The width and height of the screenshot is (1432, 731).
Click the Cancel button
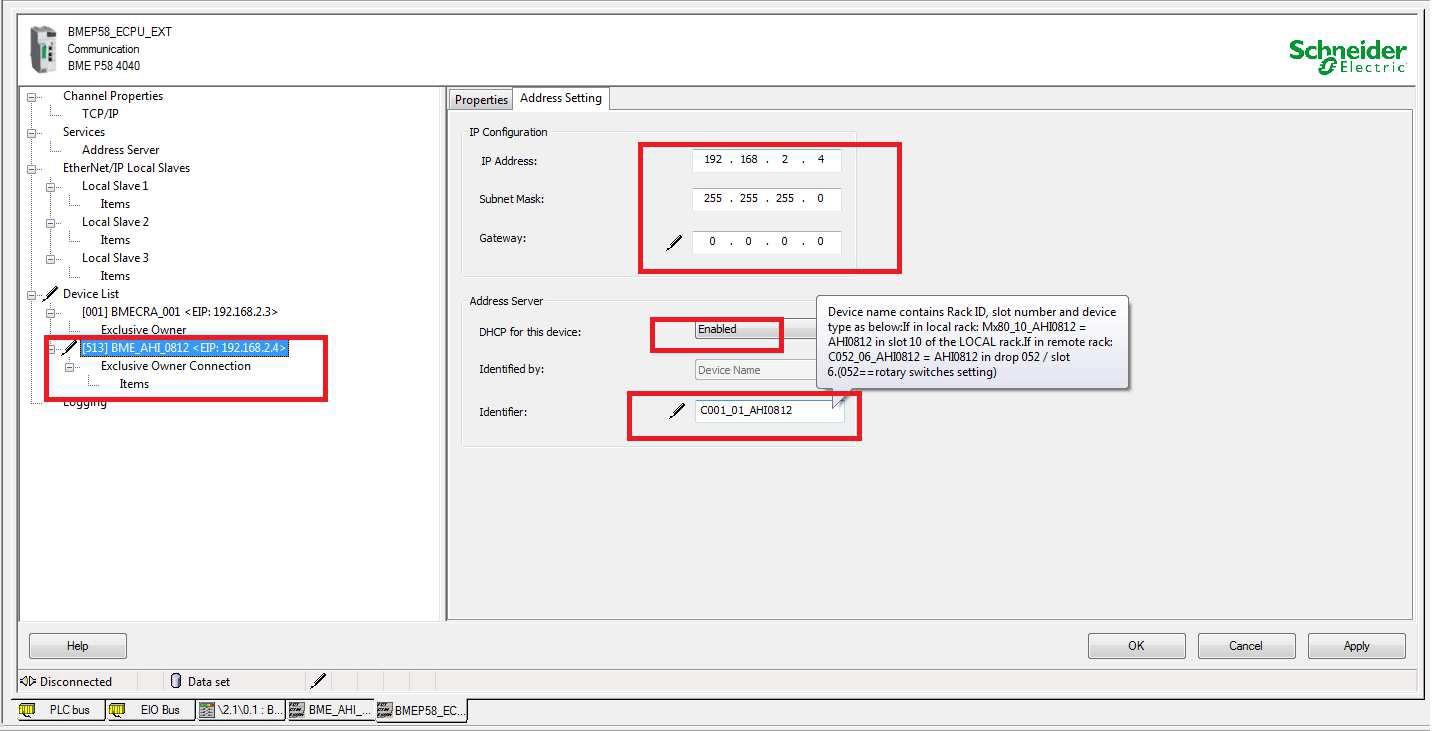pos(1246,646)
